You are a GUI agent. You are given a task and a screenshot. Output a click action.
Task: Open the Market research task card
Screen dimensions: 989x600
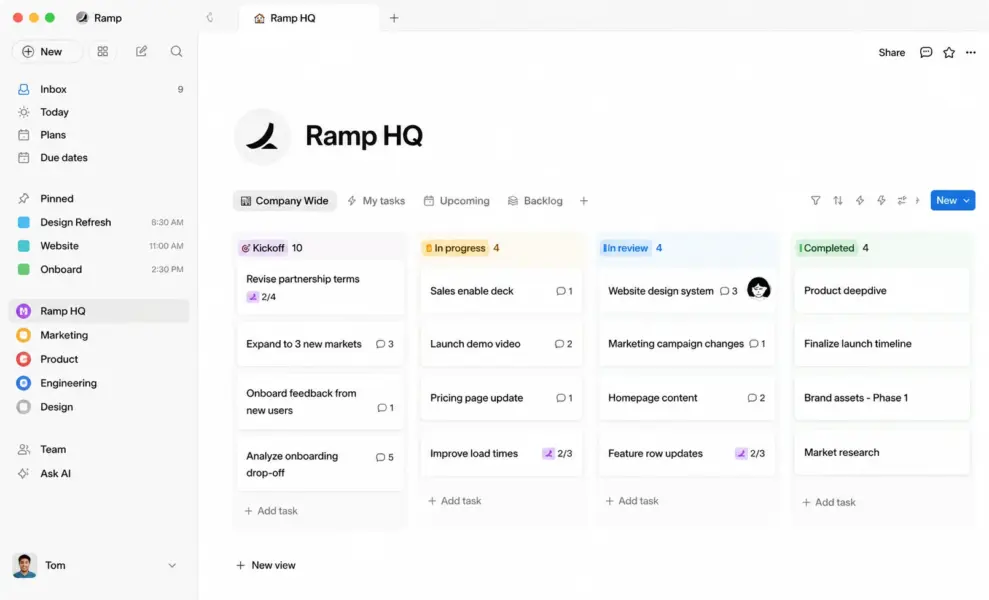[882, 452]
